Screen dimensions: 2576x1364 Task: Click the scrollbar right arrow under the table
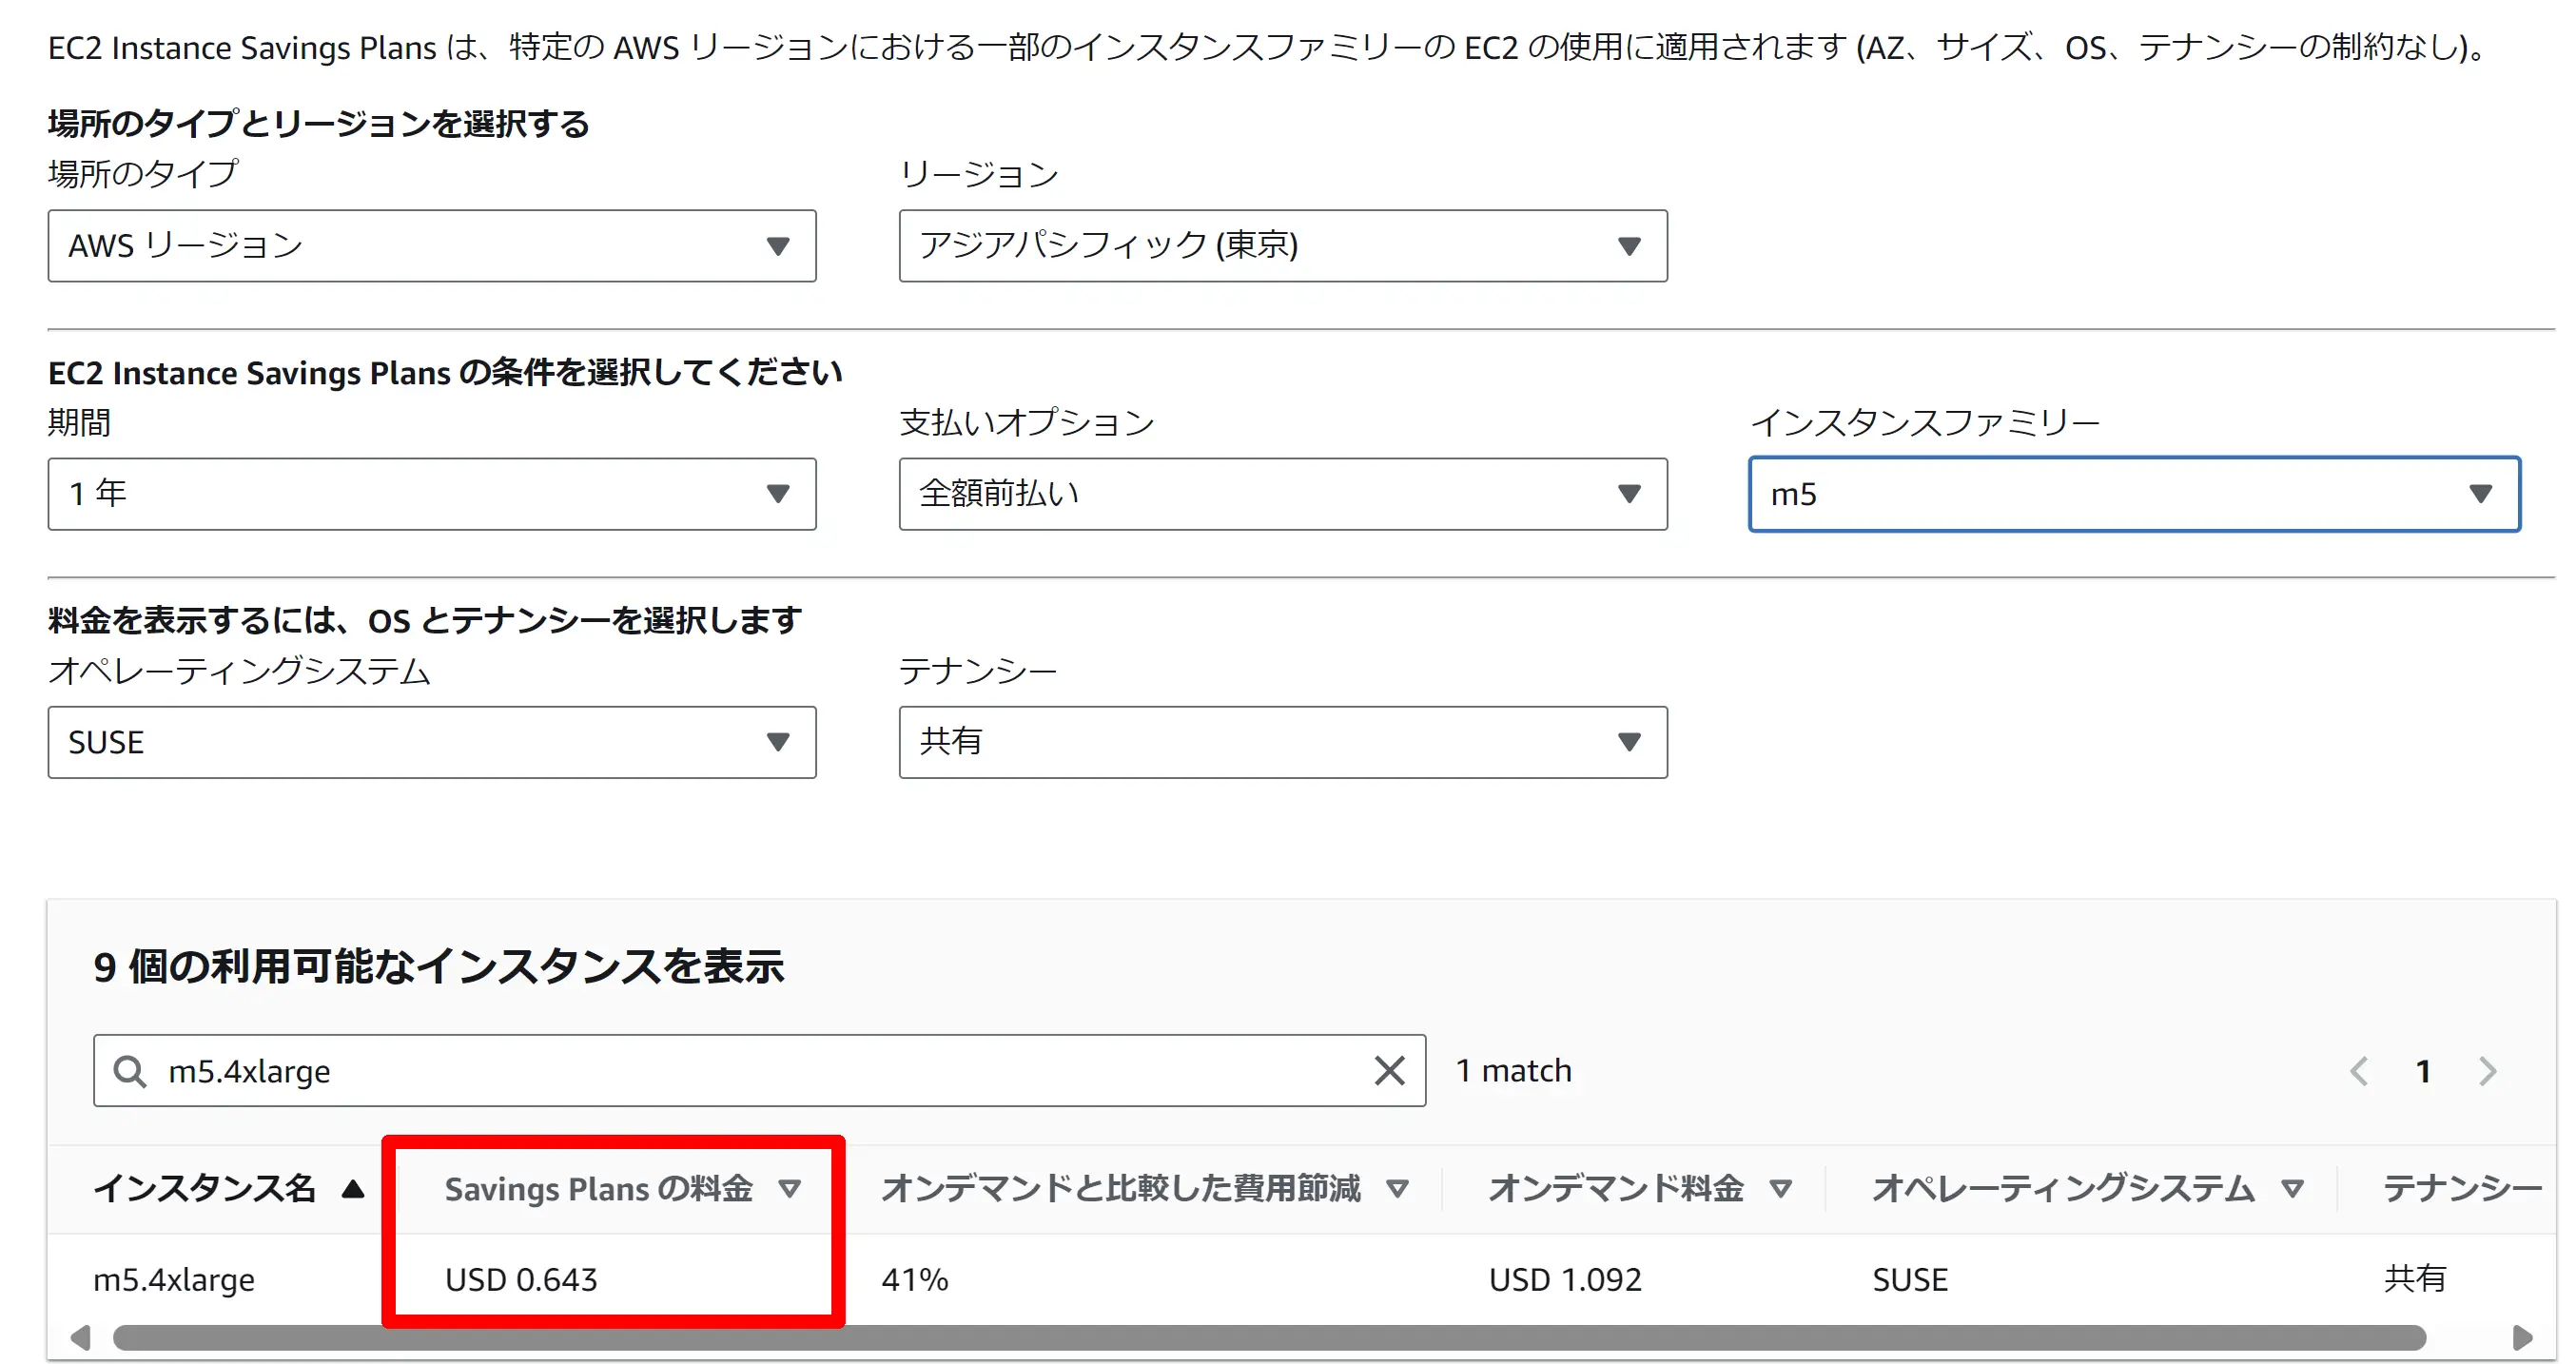2521,1337
